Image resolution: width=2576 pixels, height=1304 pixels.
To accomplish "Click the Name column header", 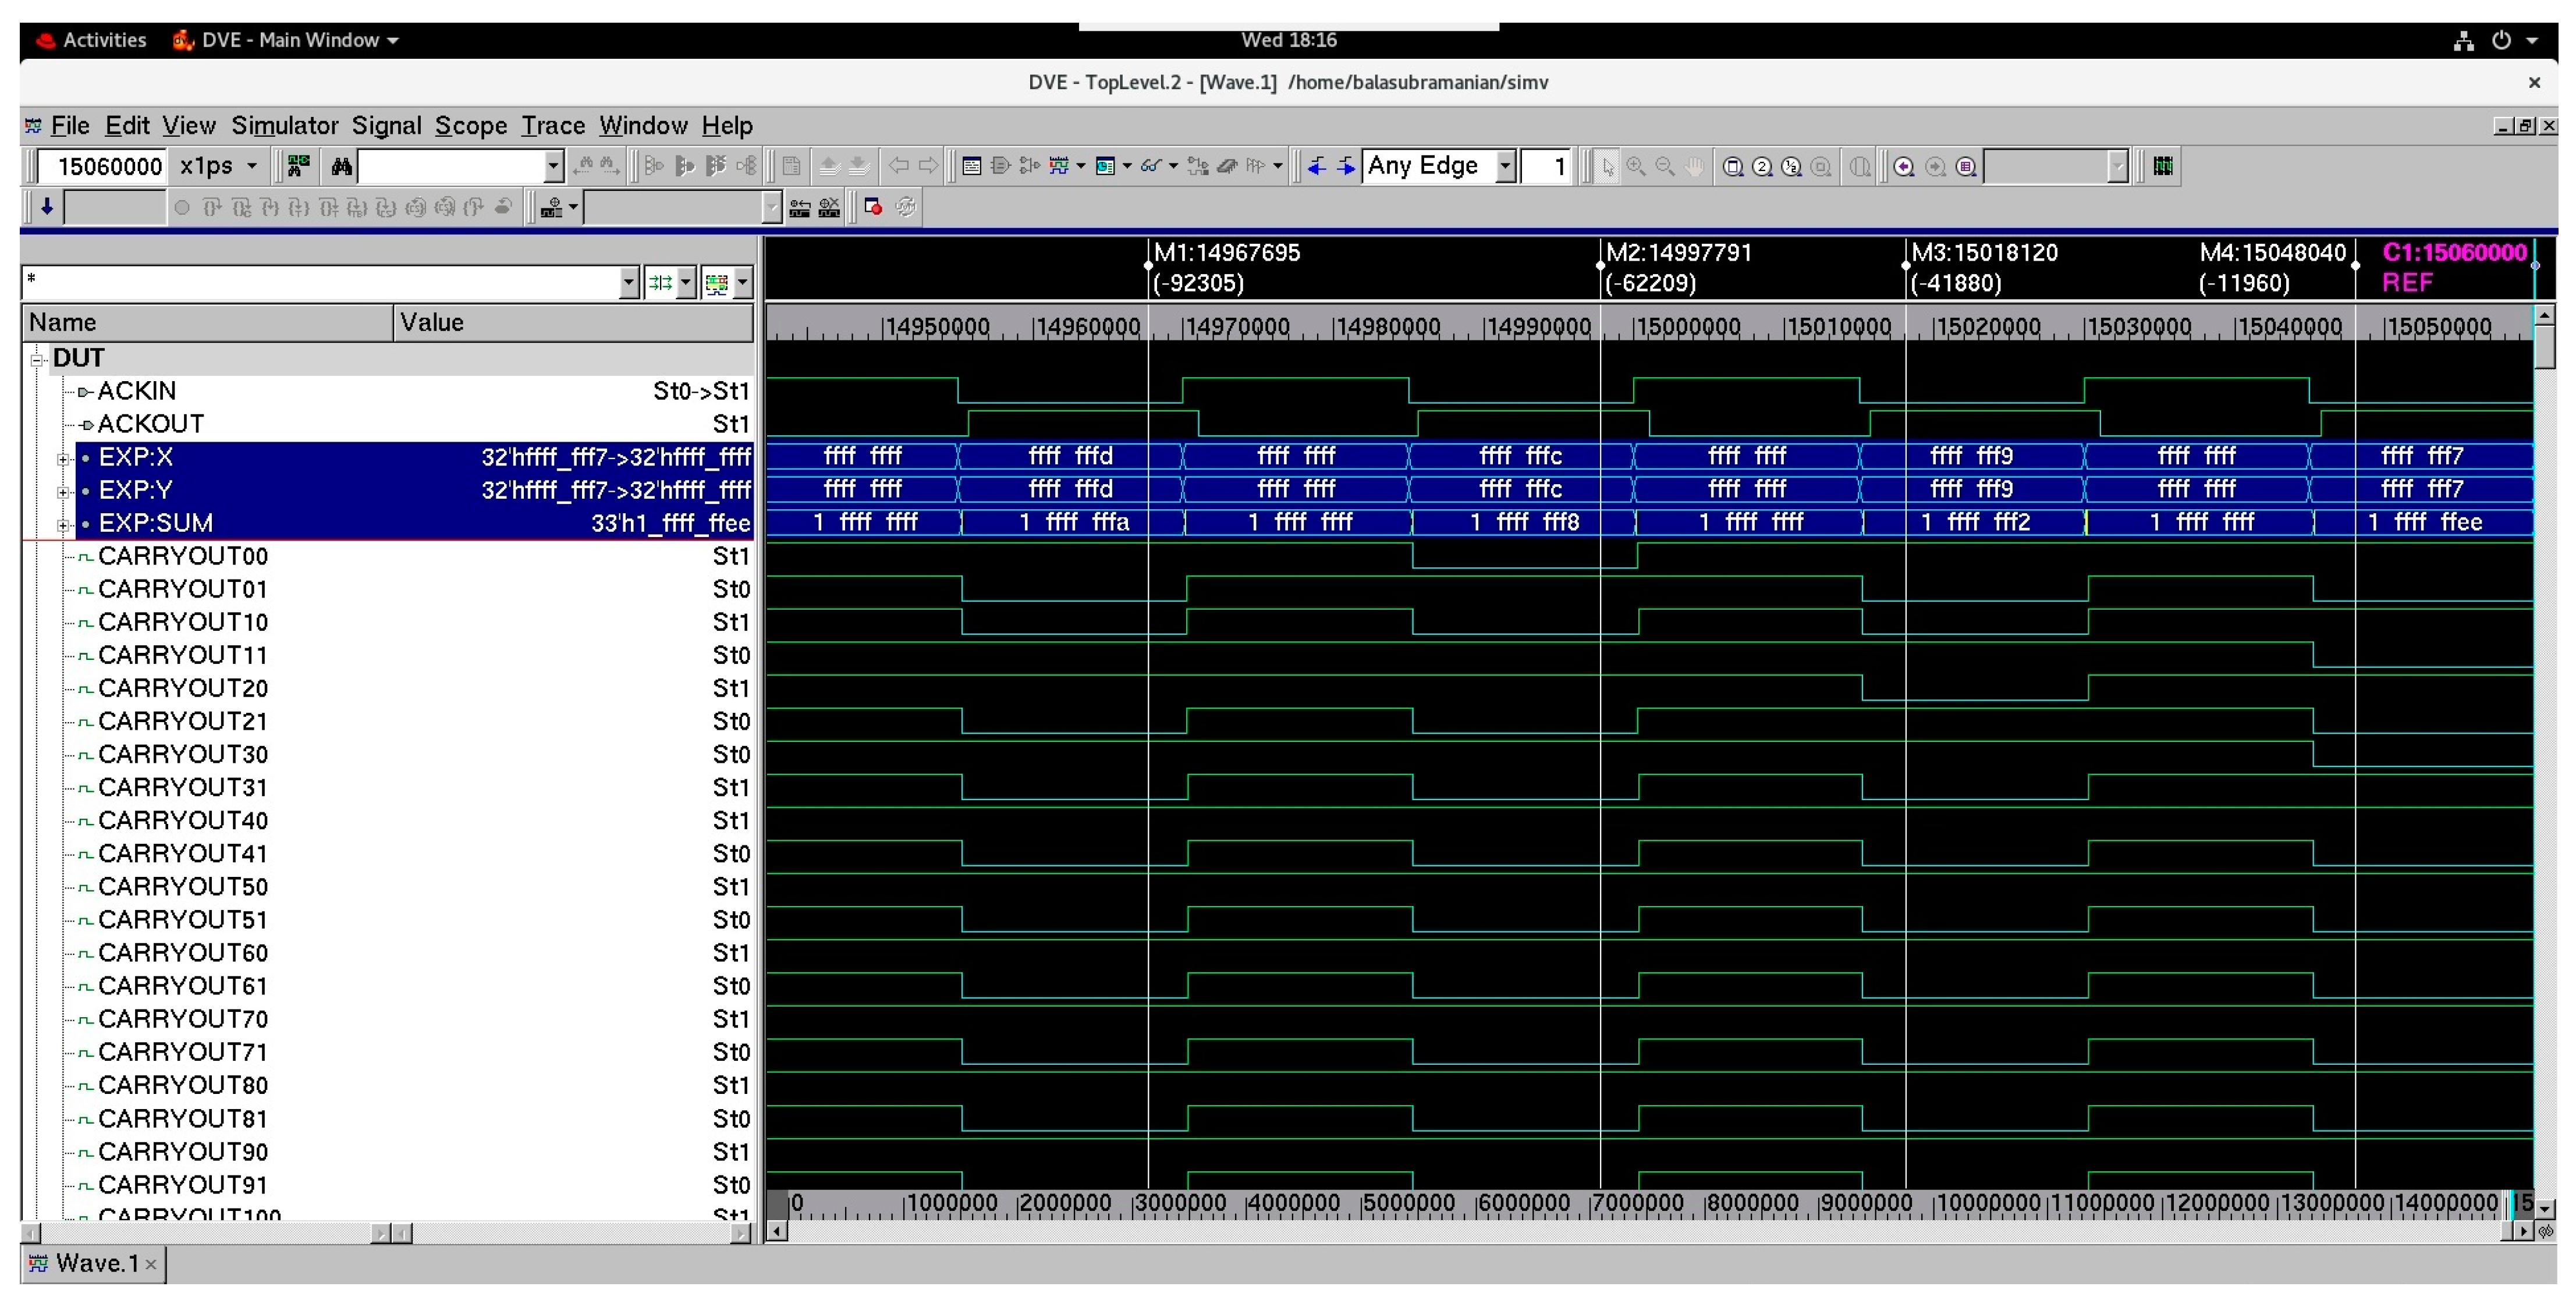I will coord(208,323).
